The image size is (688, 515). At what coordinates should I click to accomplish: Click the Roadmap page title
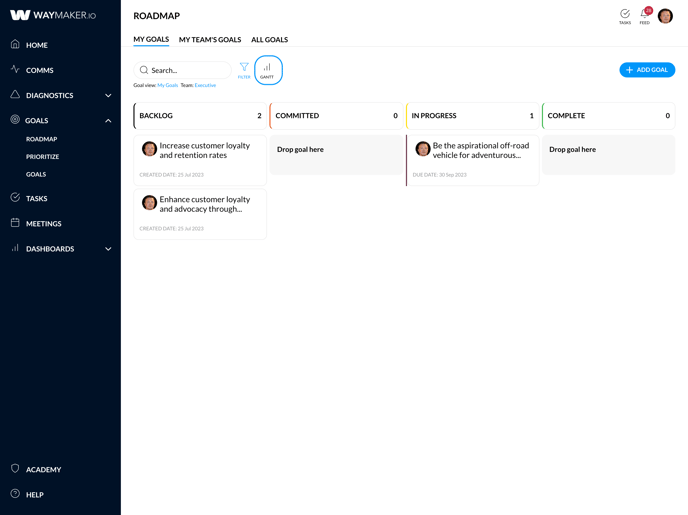157,16
